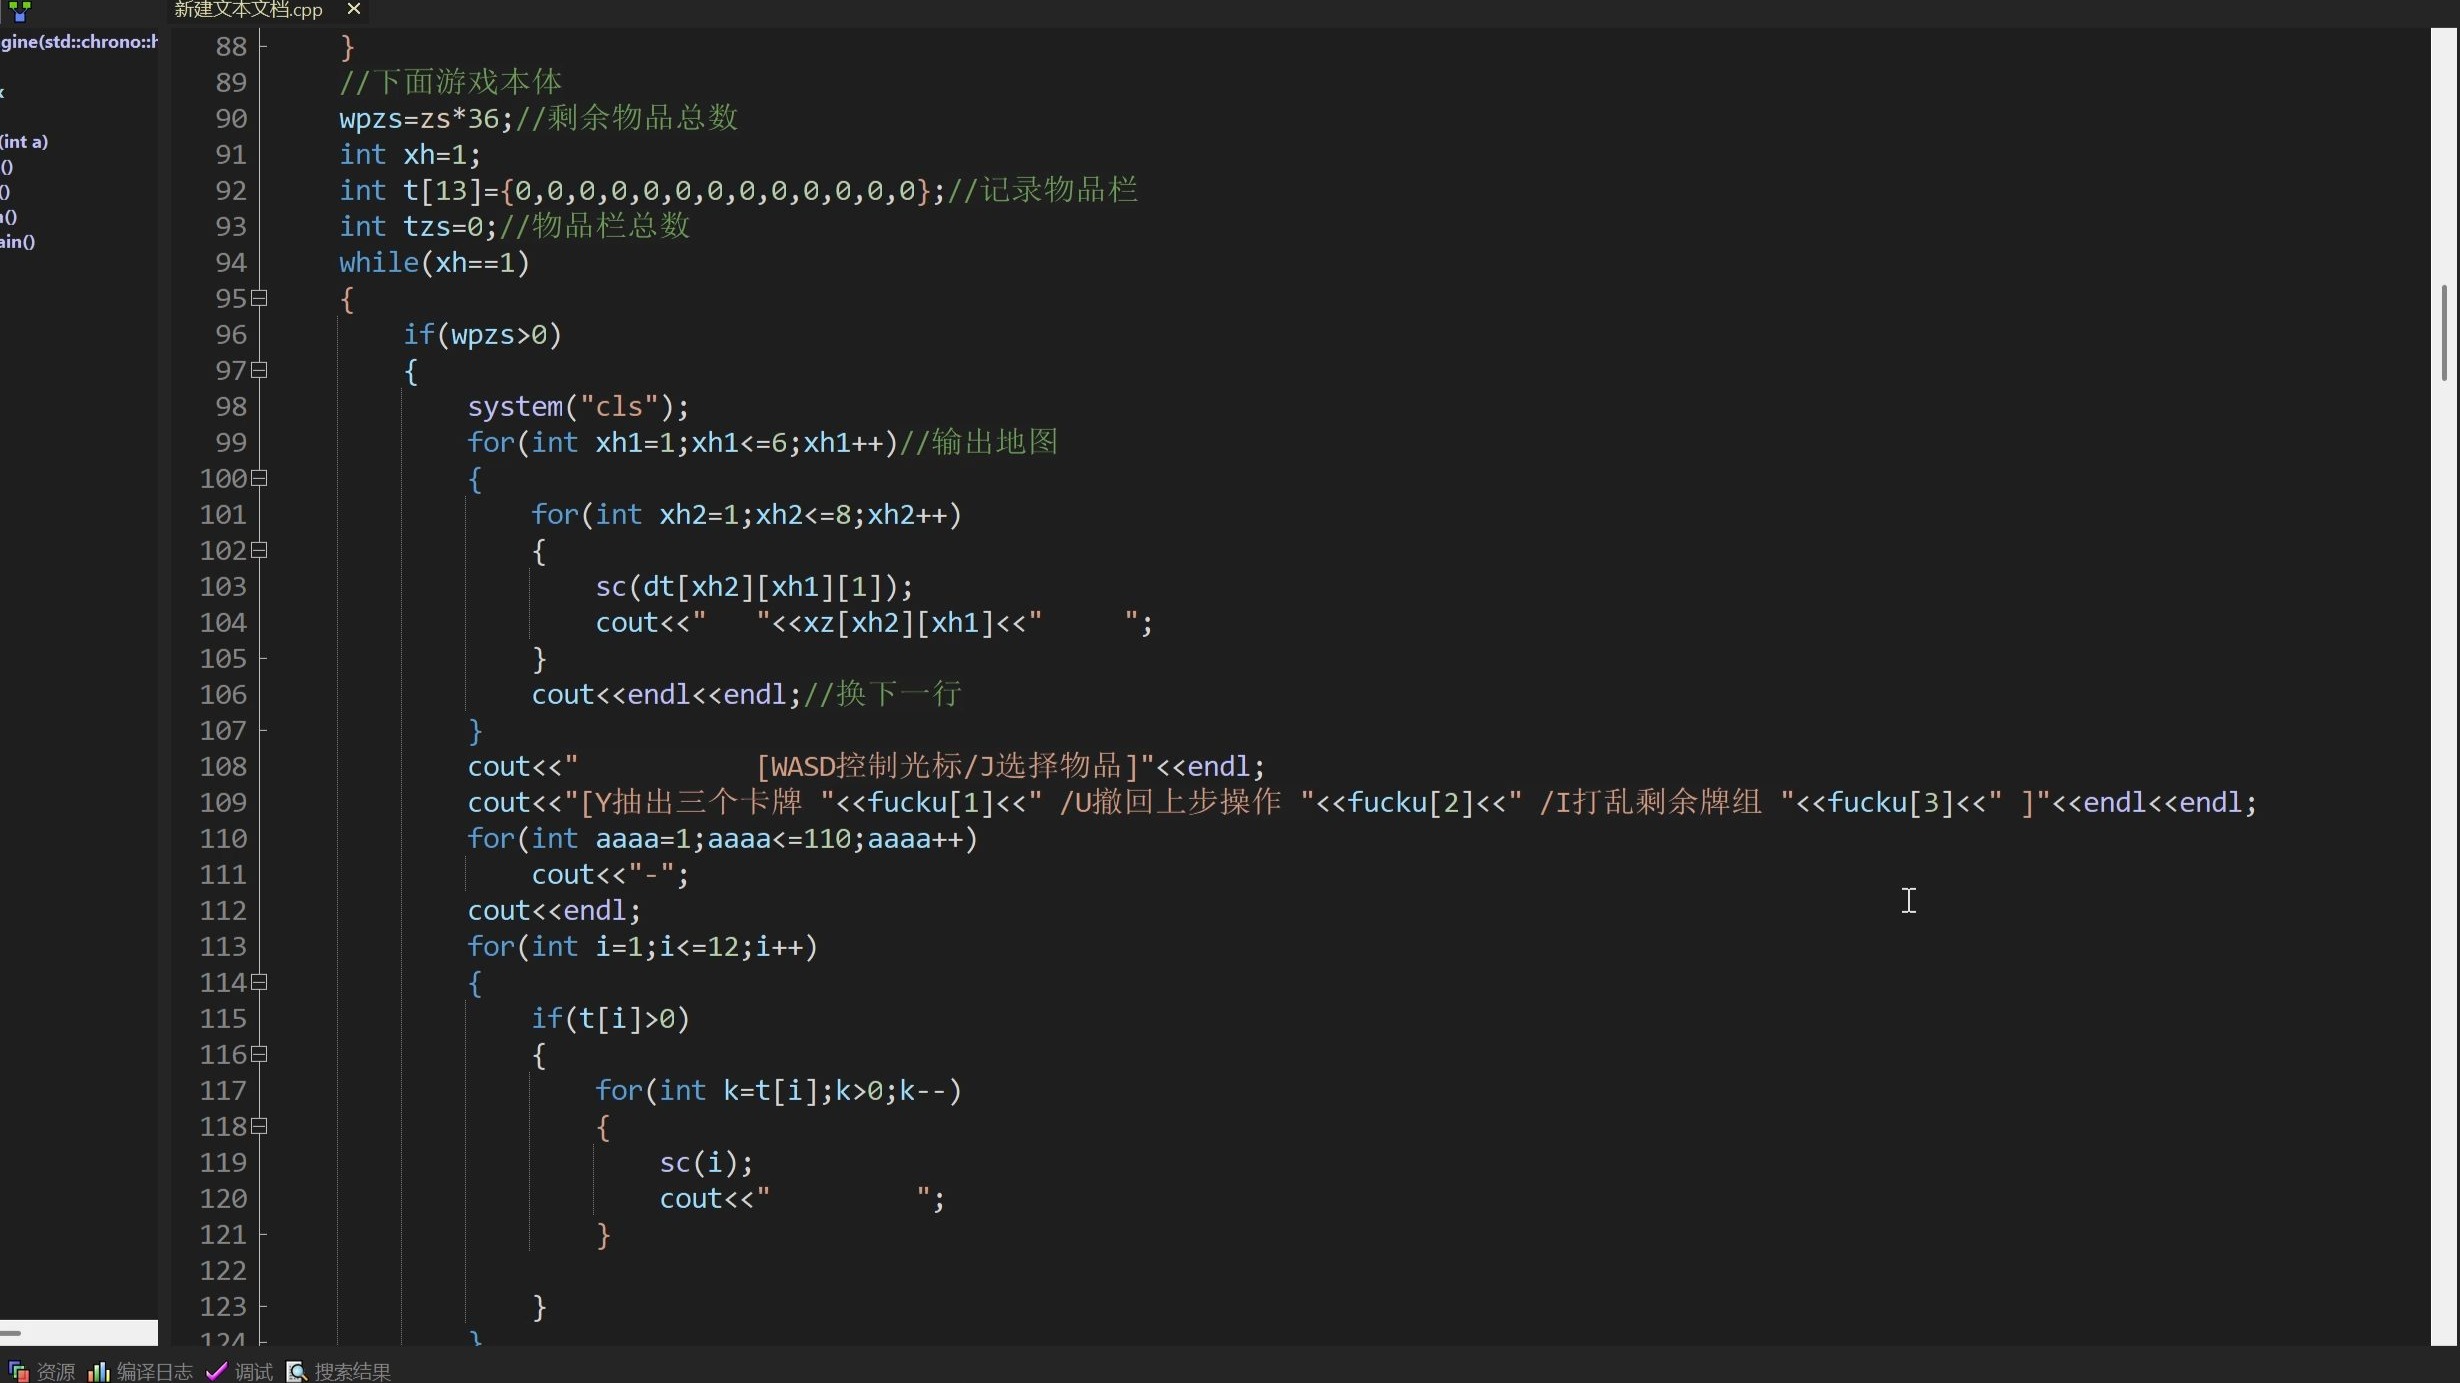Click line number 109 in the gutter
The height and width of the screenshot is (1383, 2460).
tap(223, 802)
